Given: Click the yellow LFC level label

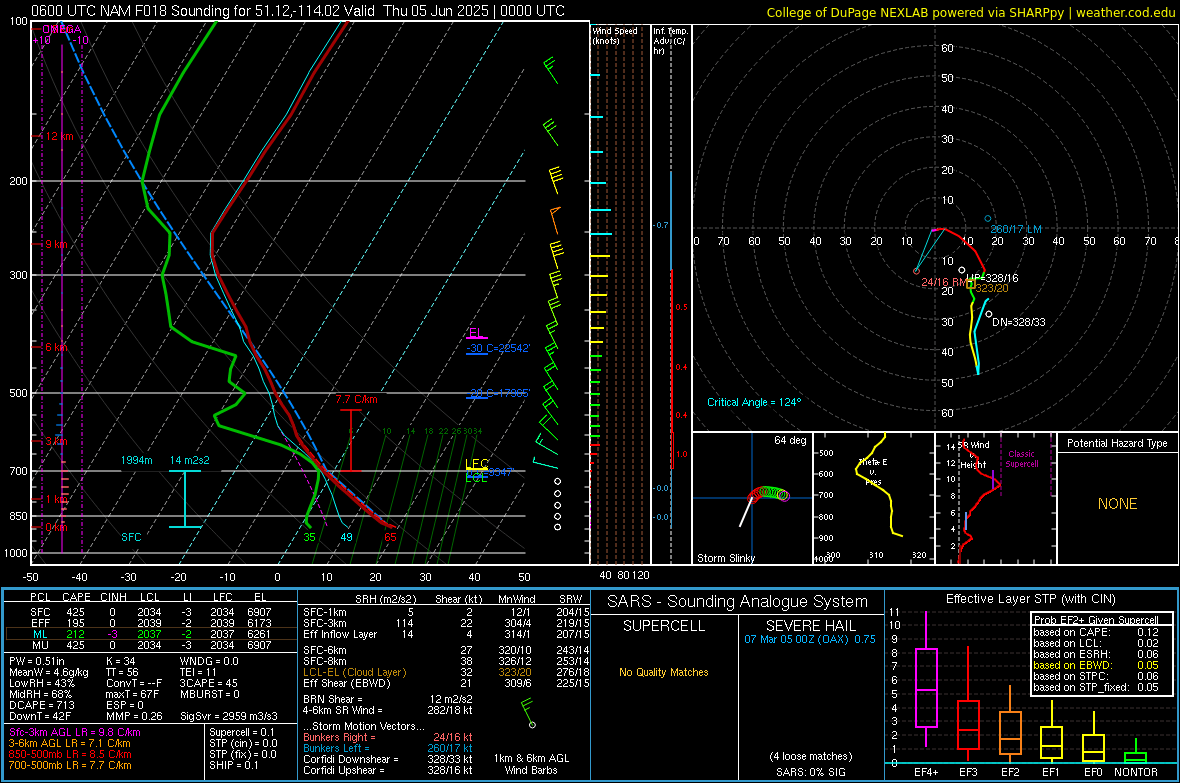Looking at the screenshot, I should point(477,464).
